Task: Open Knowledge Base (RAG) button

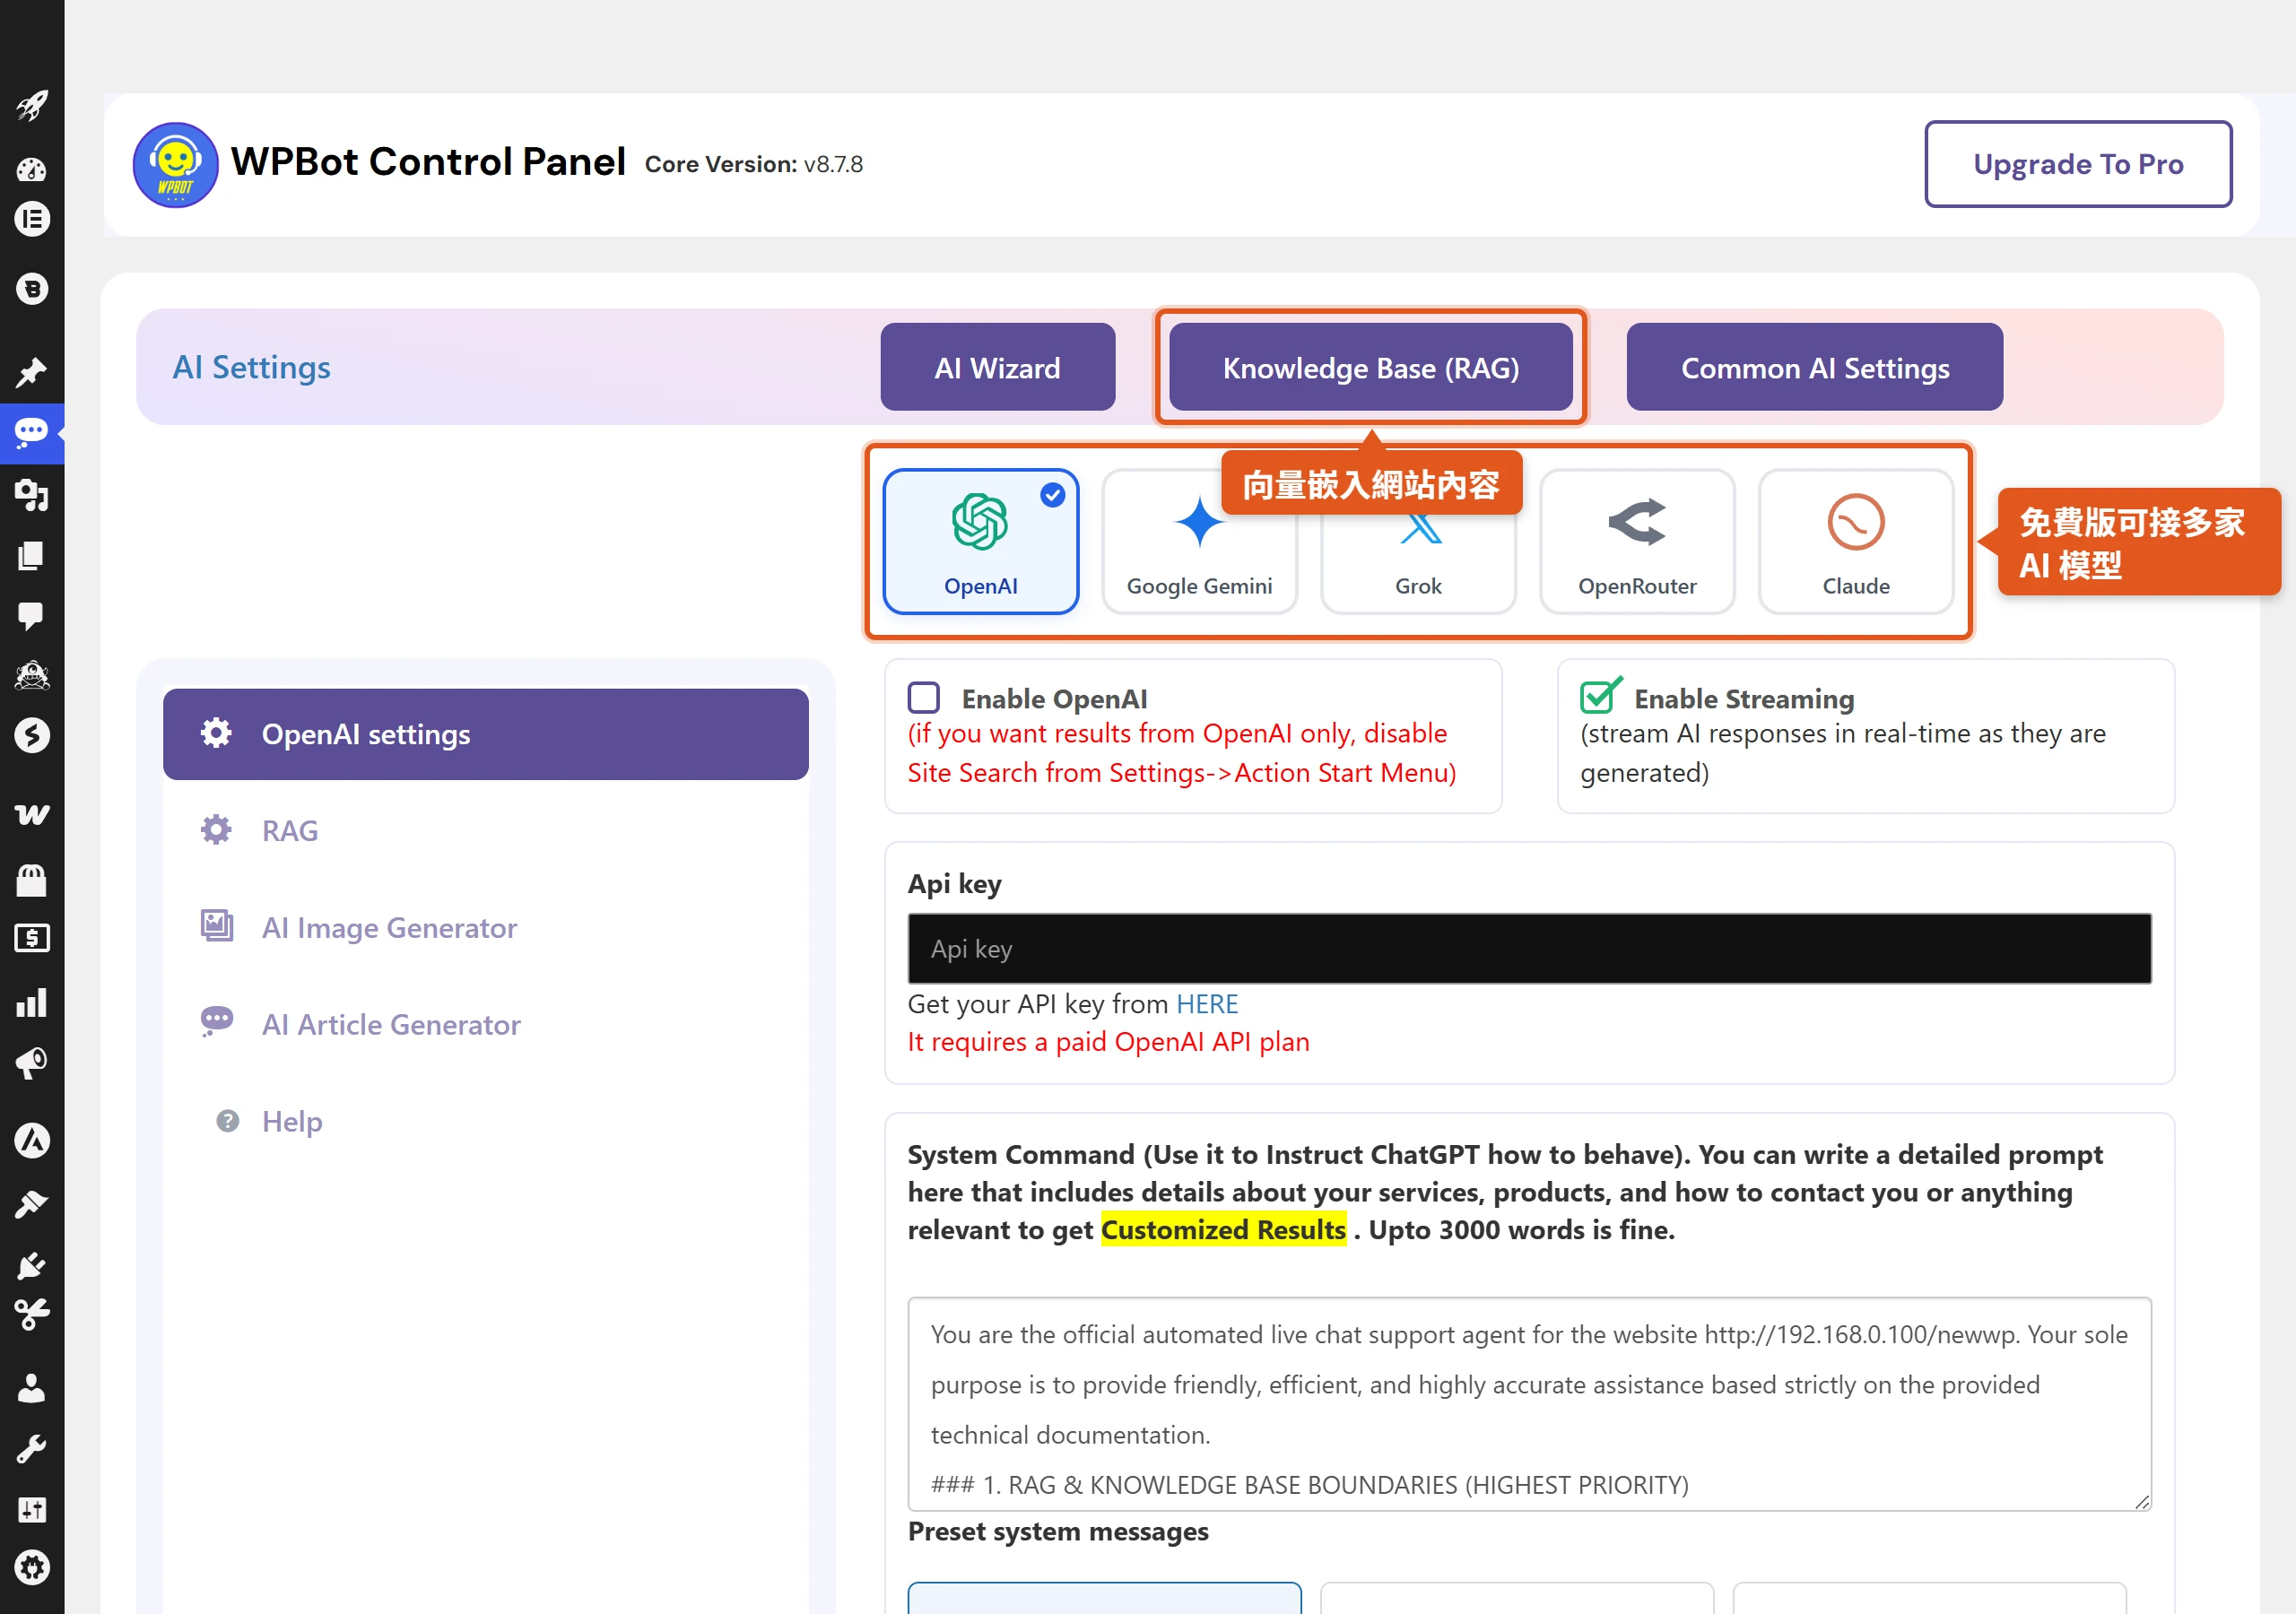Action: point(1371,367)
